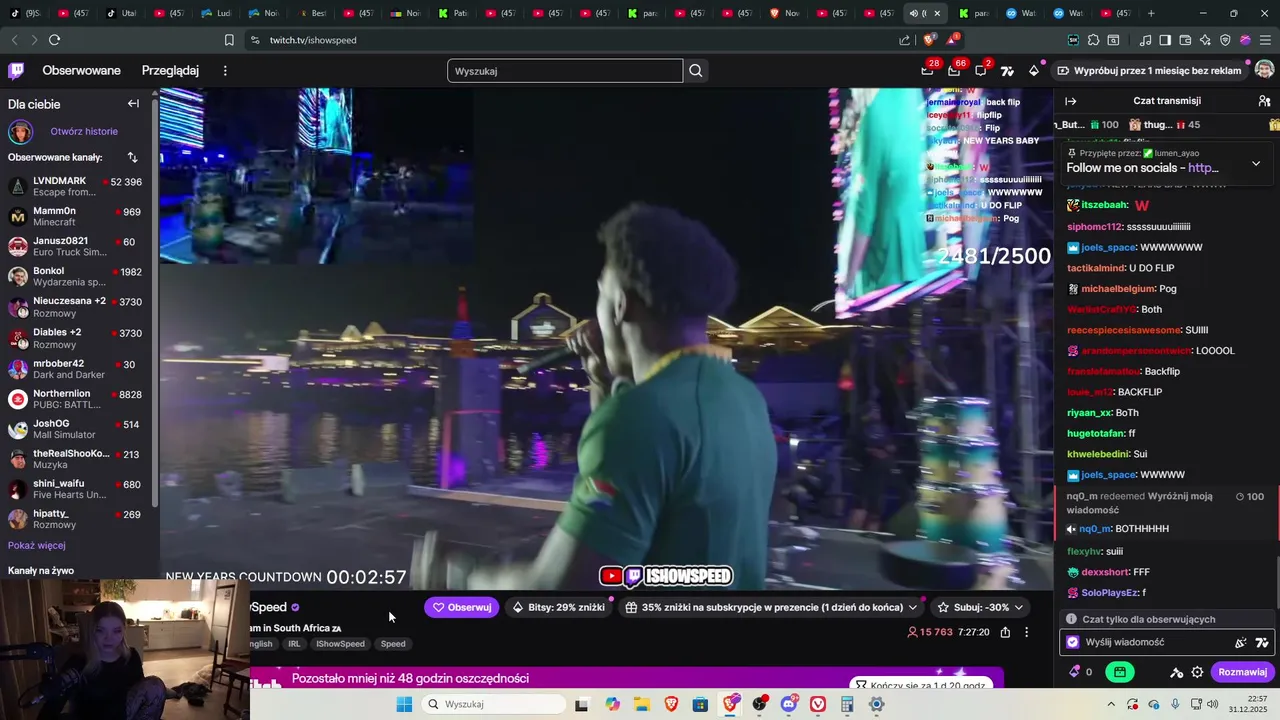
Task: Open the Brave browser hamburger menu
Action: tap(1265, 40)
